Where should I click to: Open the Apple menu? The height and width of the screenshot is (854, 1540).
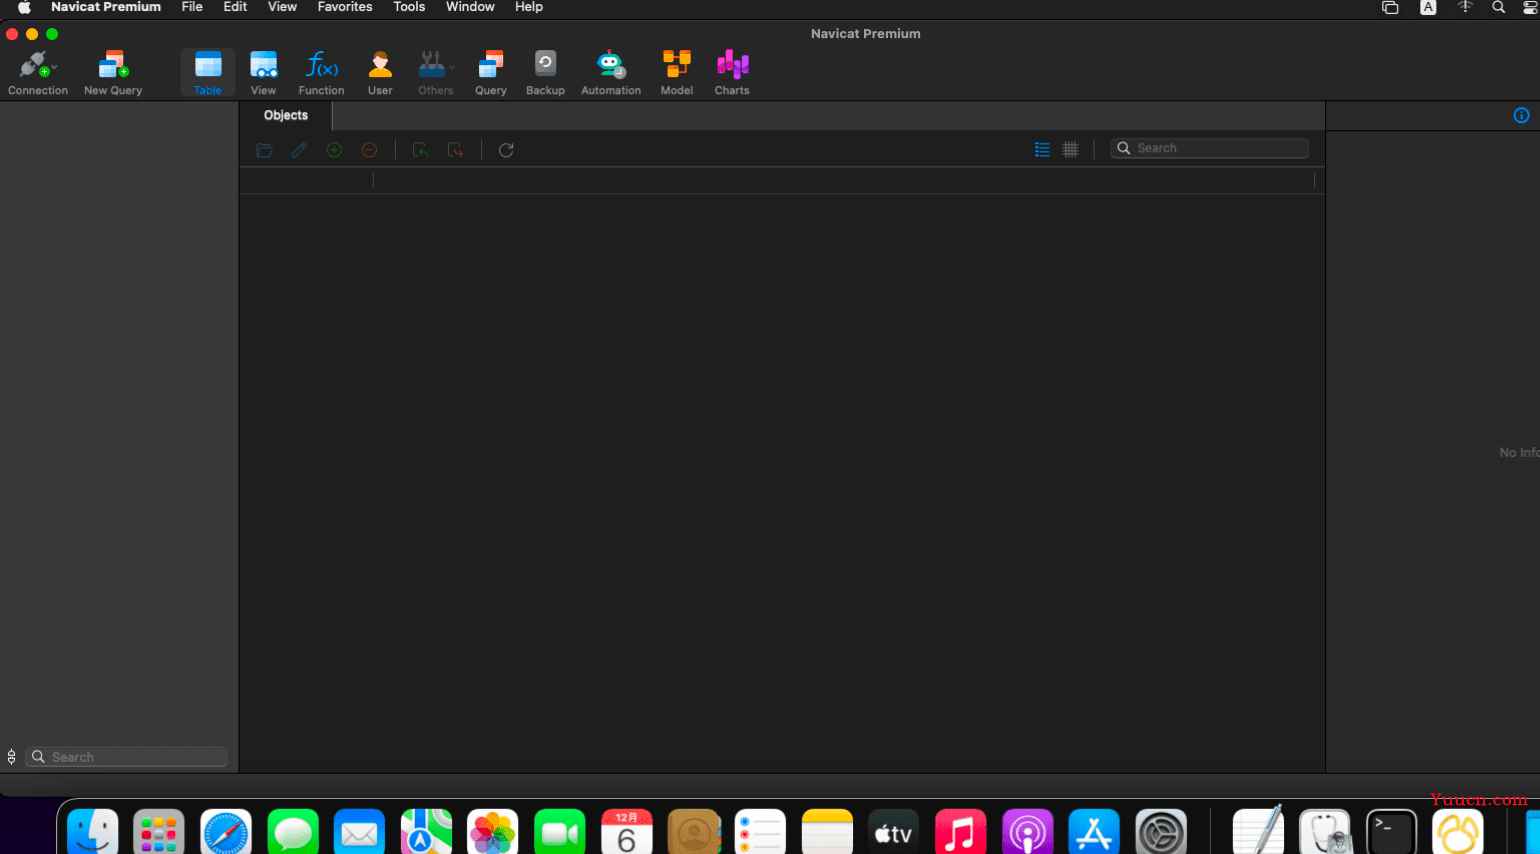(x=24, y=7)
